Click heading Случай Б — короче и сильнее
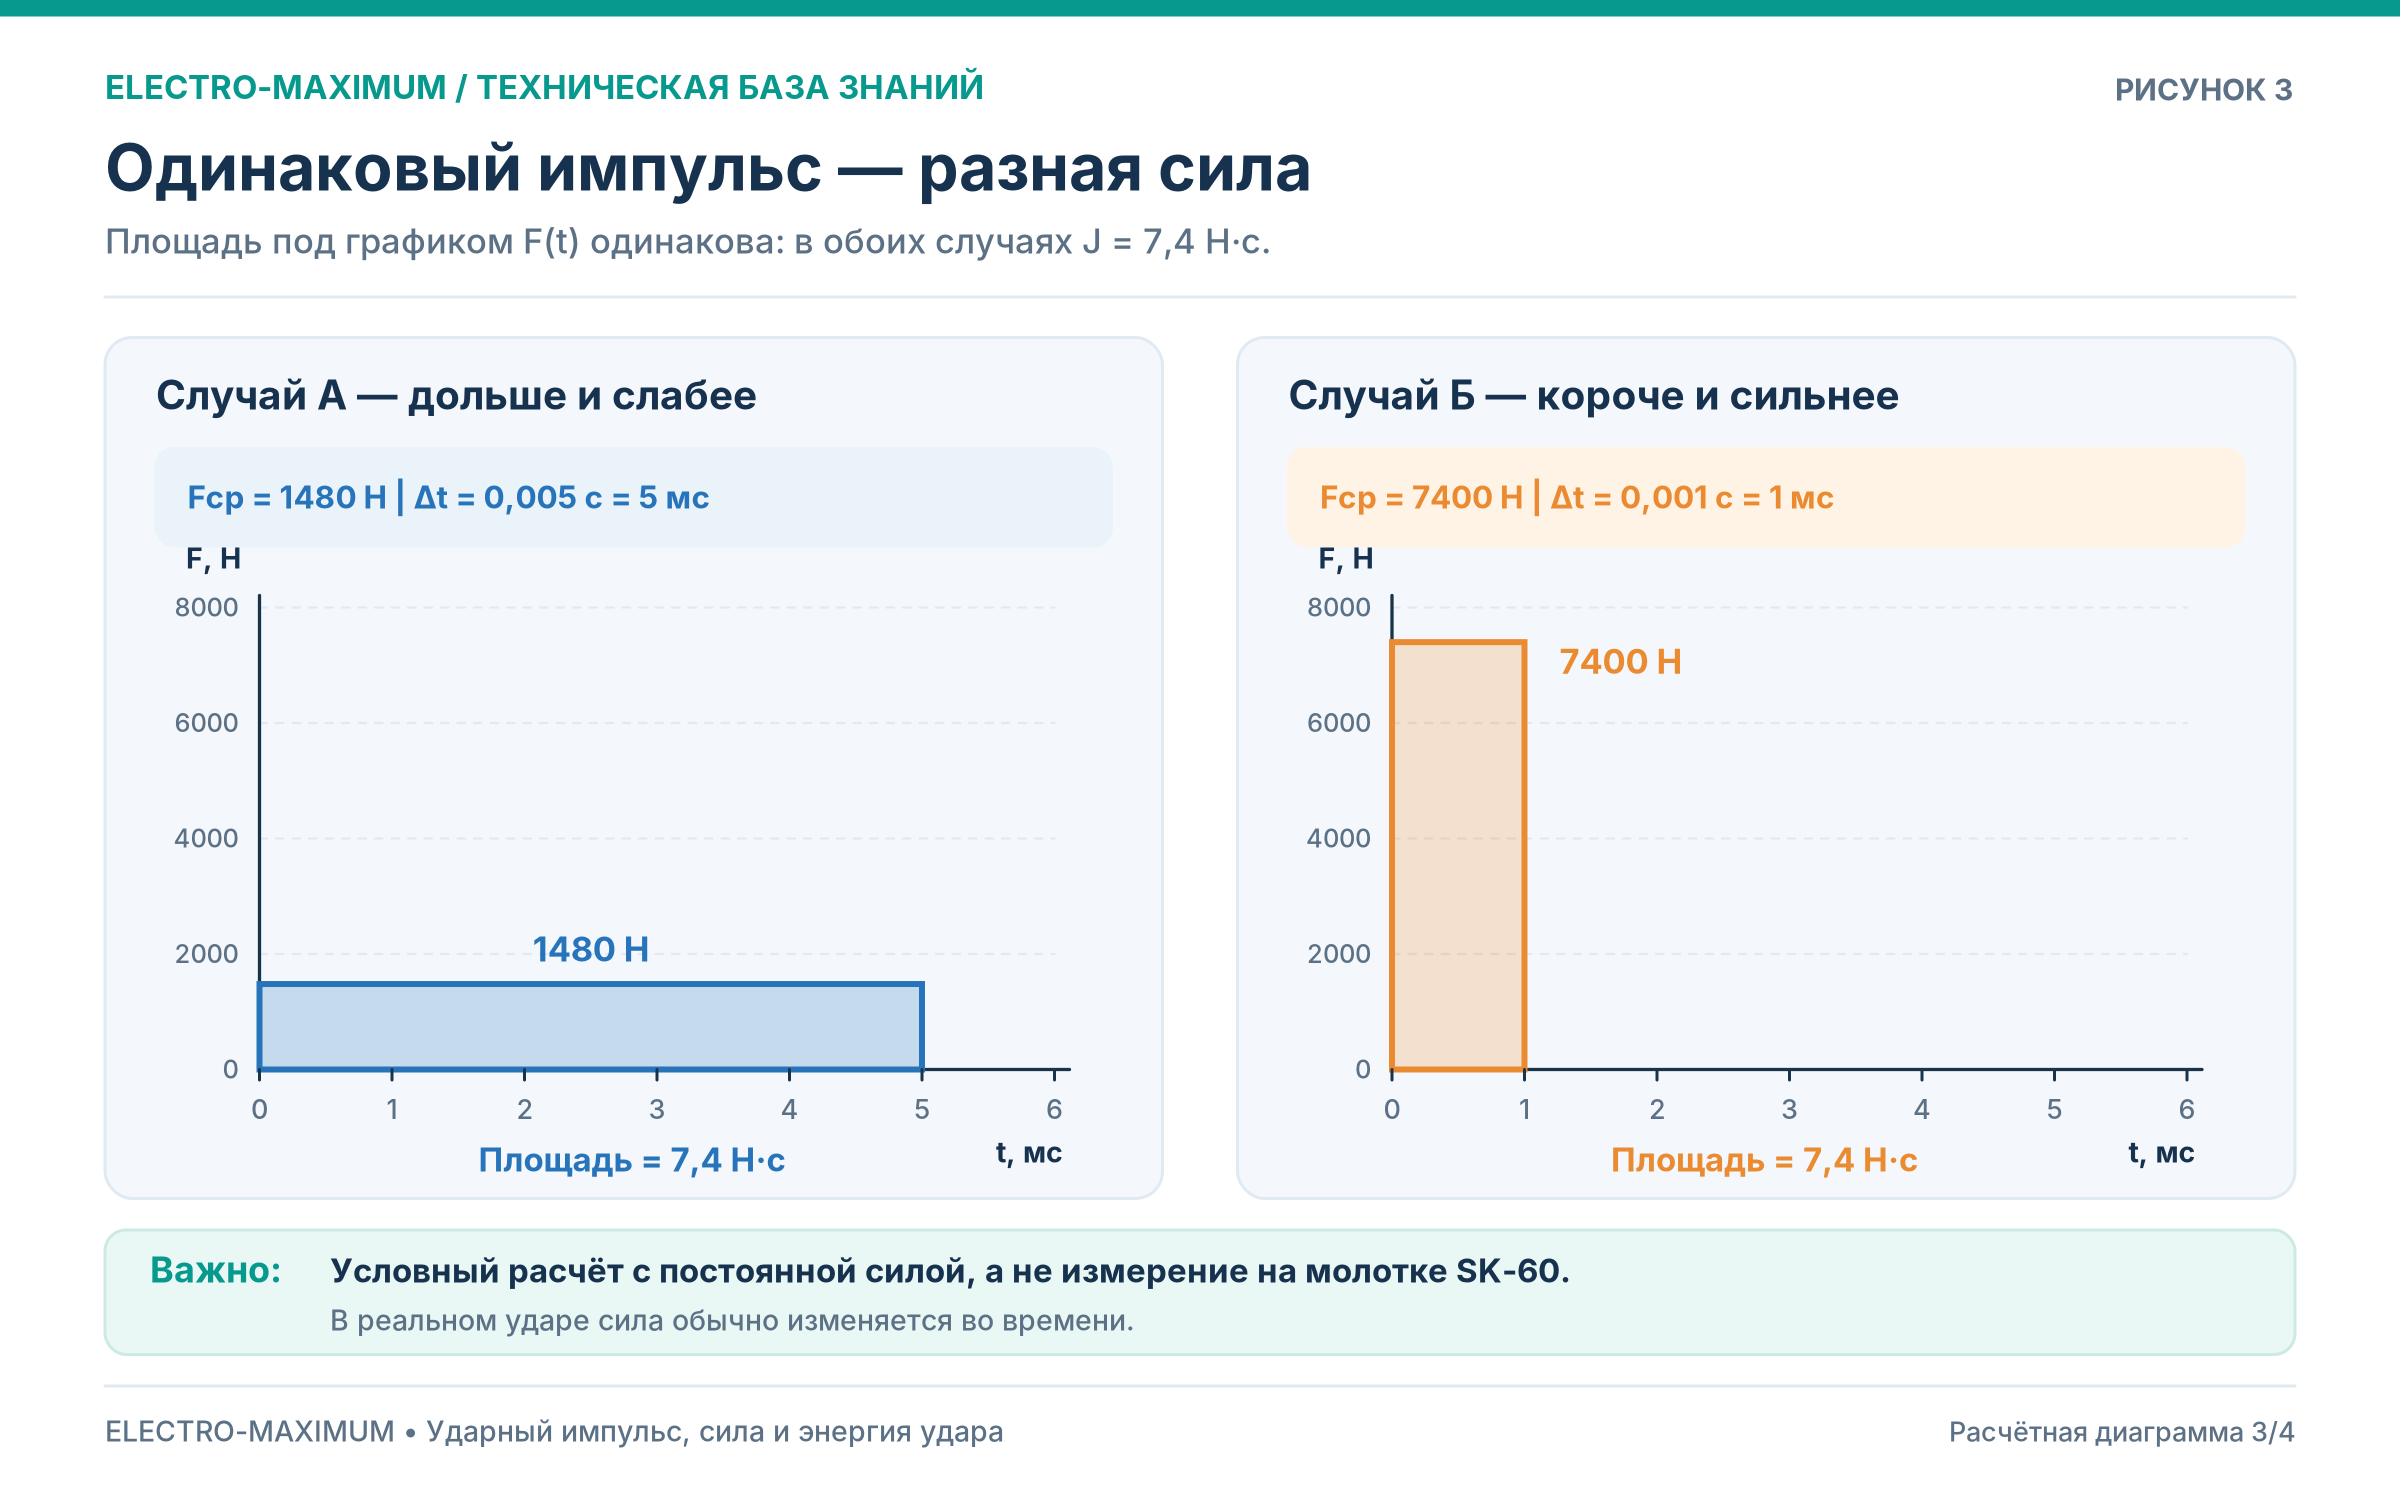The width and height of the screenshot is (2400, 1500). [x=1593, y=396]
